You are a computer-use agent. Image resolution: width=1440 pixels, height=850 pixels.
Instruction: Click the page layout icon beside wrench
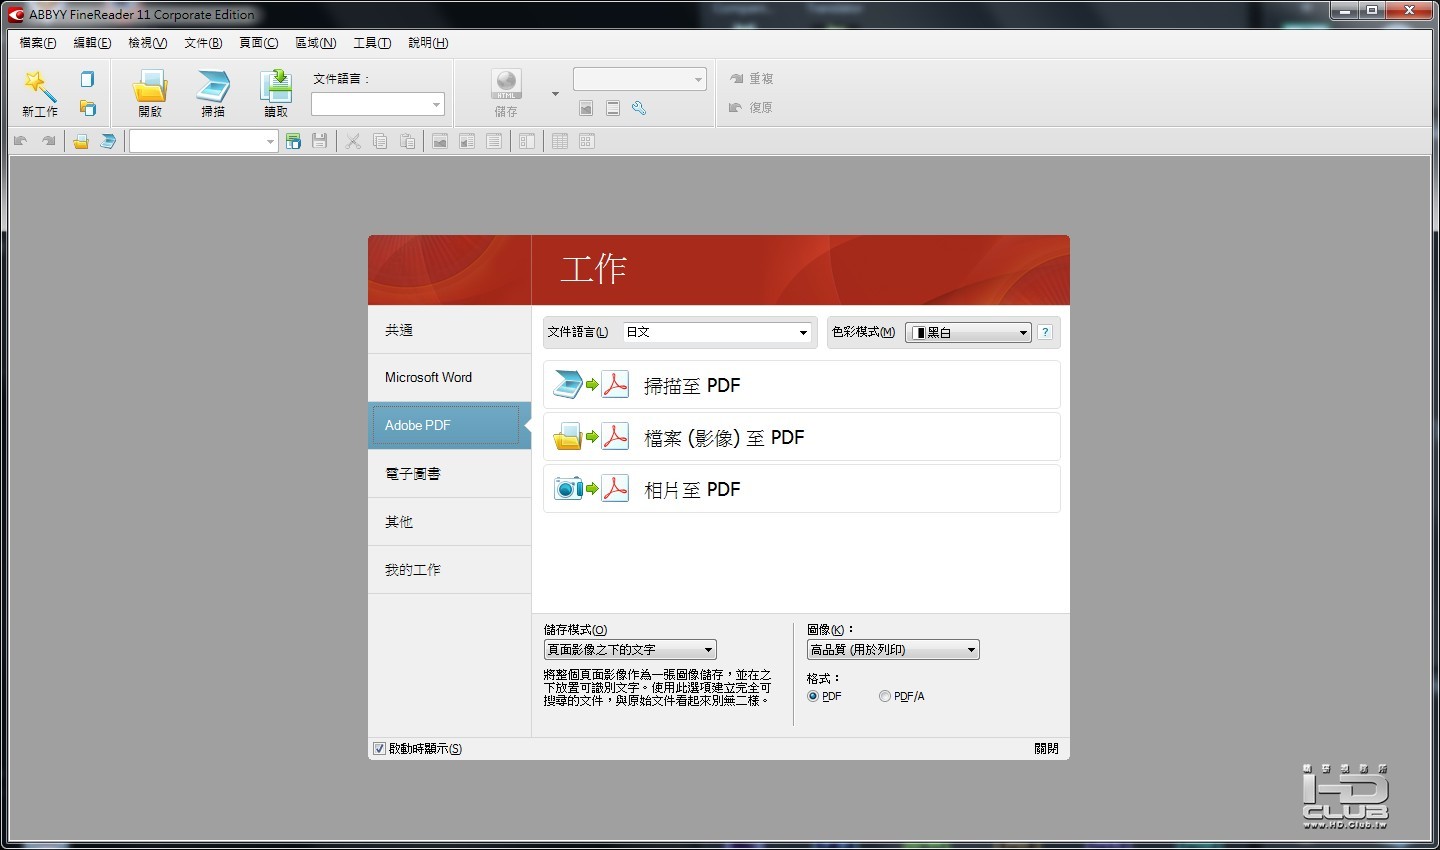(613, 108)
